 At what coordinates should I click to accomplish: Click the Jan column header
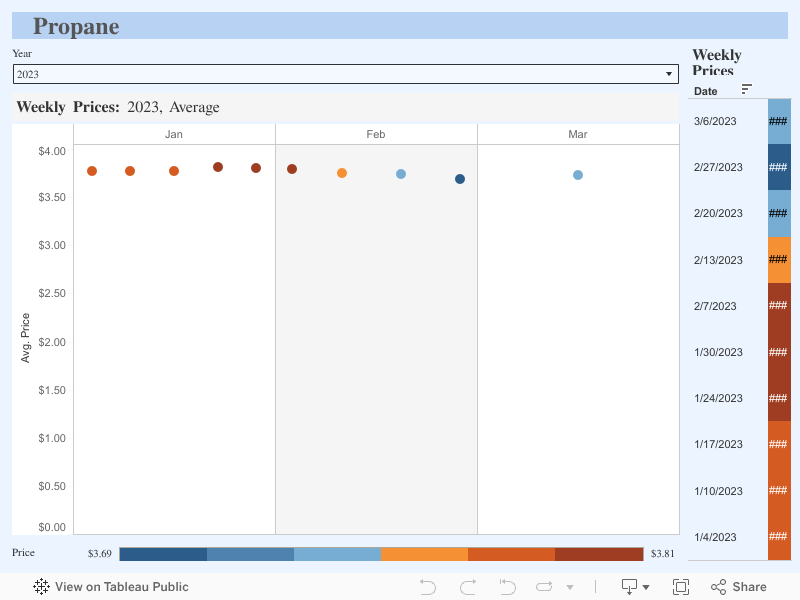pos(174,134)
